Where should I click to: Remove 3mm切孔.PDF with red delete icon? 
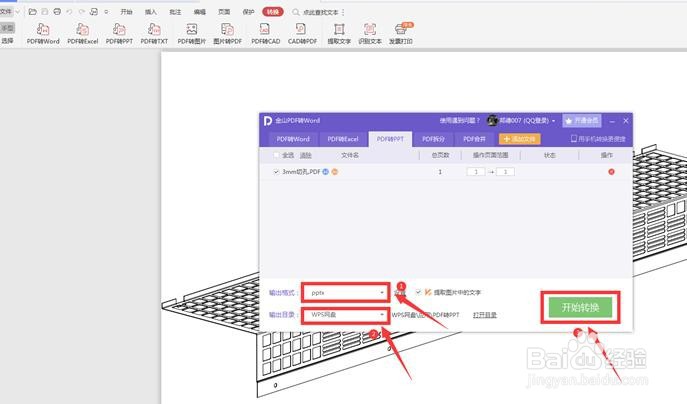click(611, 172)
